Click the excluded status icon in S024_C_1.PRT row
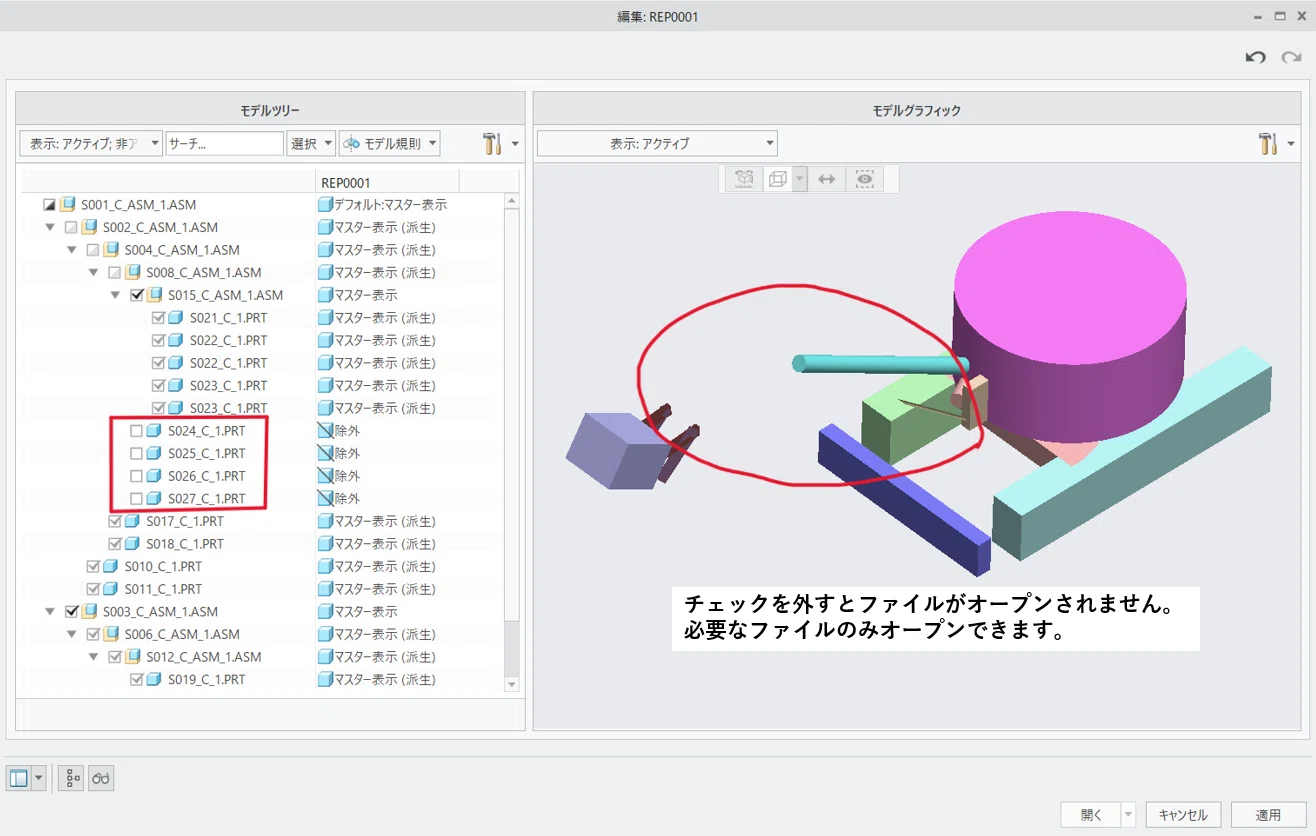This screenshot has height=836, width=1316. (324, 431)
